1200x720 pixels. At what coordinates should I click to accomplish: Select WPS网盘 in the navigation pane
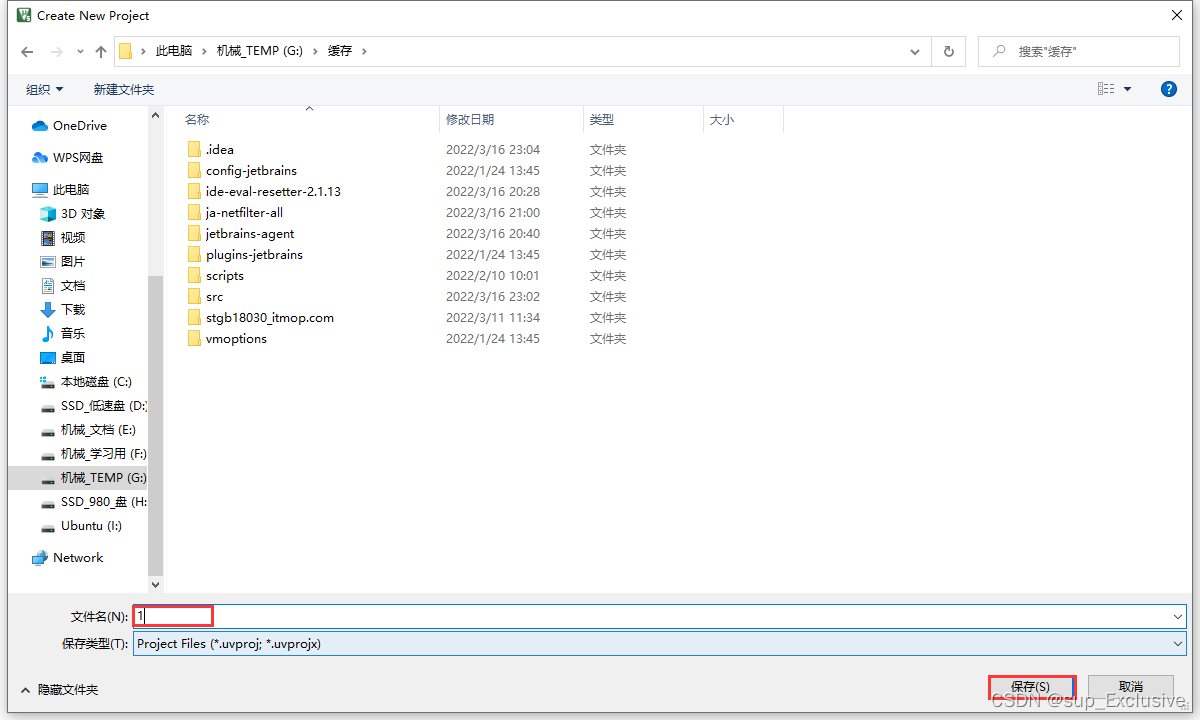point(68,157)
